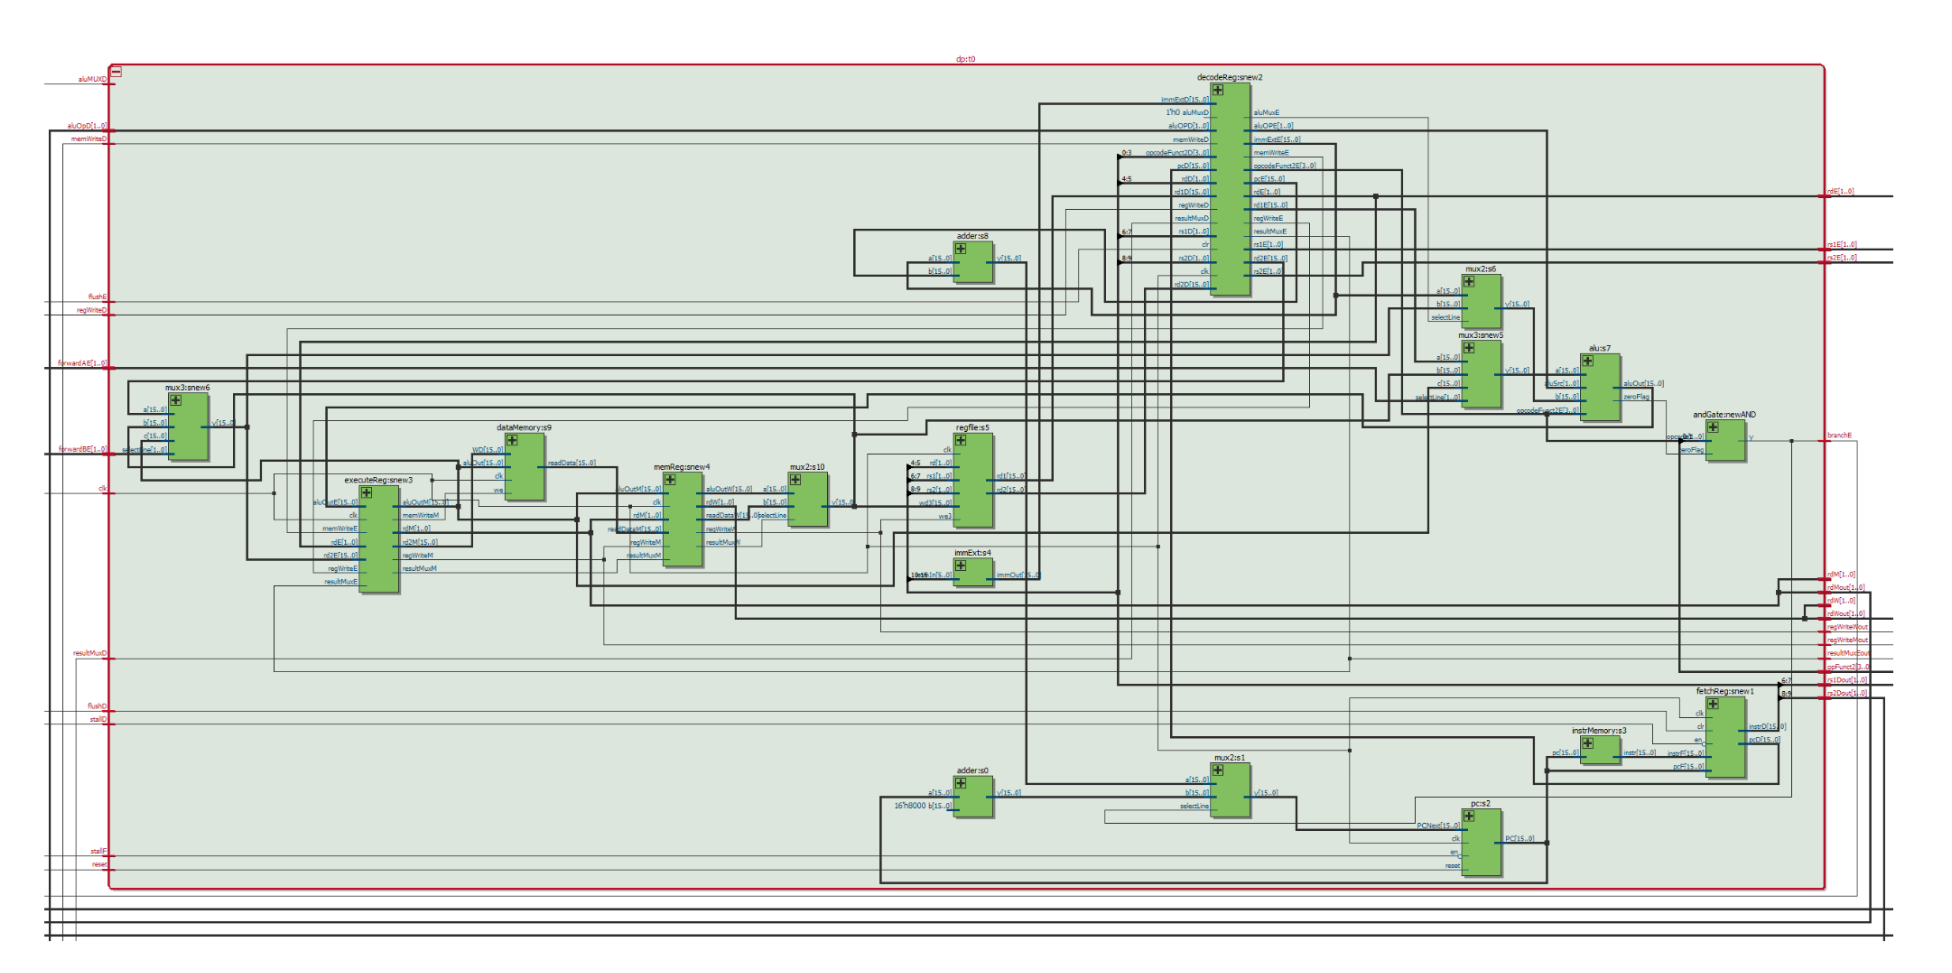1952x973 pixels.
Task: Select the stallD input port
Action: click(98, 719)
